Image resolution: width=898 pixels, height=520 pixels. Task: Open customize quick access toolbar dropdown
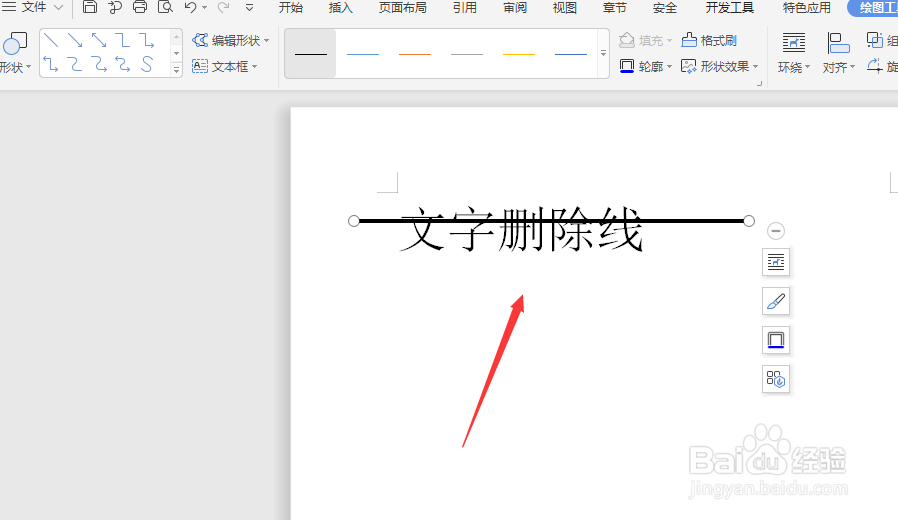point(249,7)
